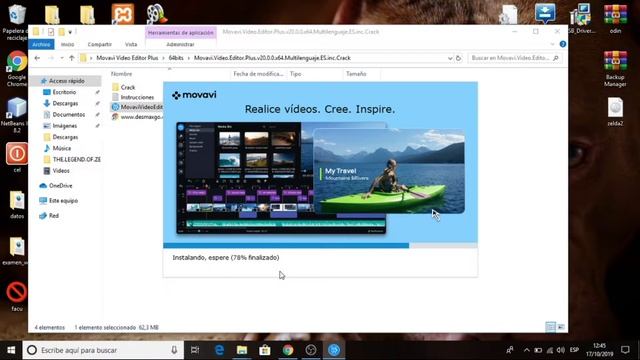640x360 pixels.
Task: Click the microphone icon in search box
Action: tap(174, 350)
